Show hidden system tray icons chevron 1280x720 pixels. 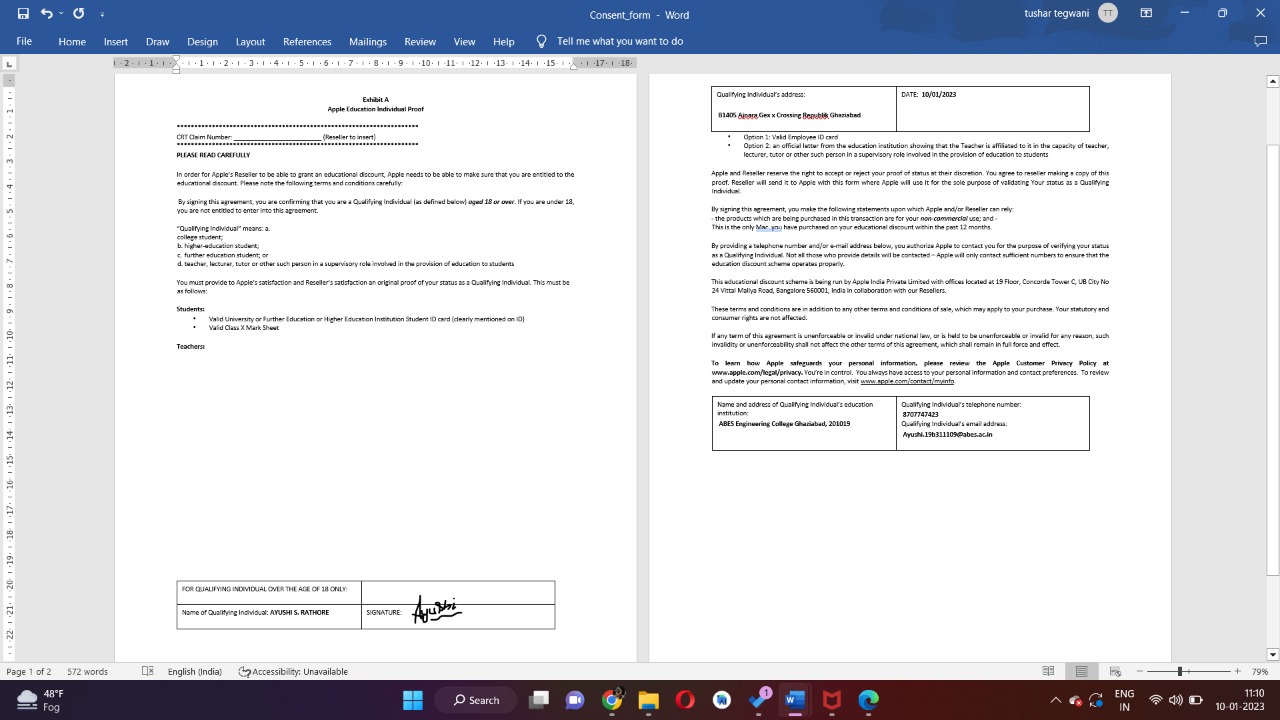(x=1055, y=700)
